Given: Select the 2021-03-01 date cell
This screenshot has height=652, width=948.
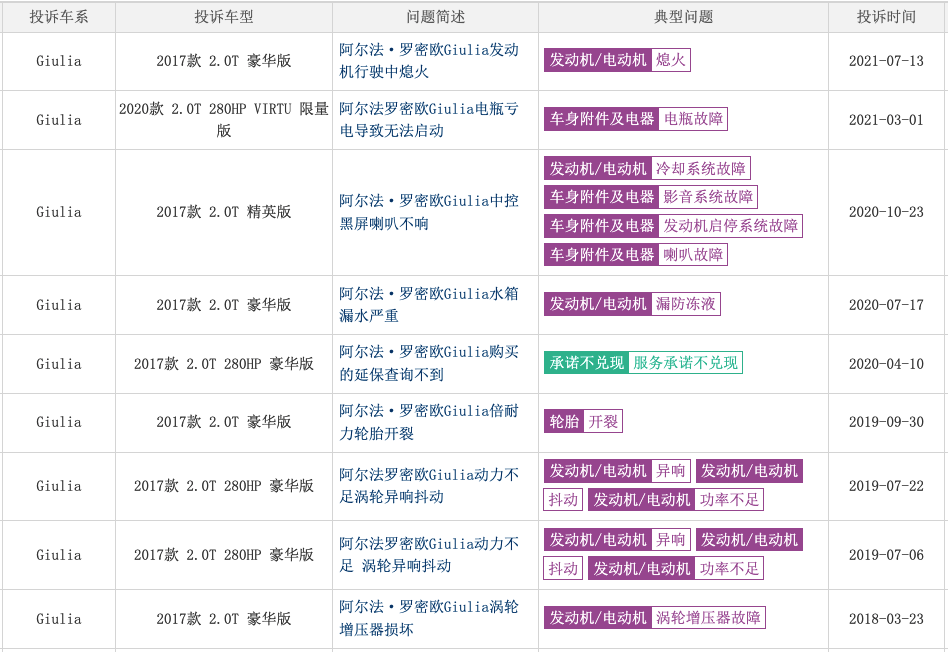Looking at the screenshot, I should (886, 120).
